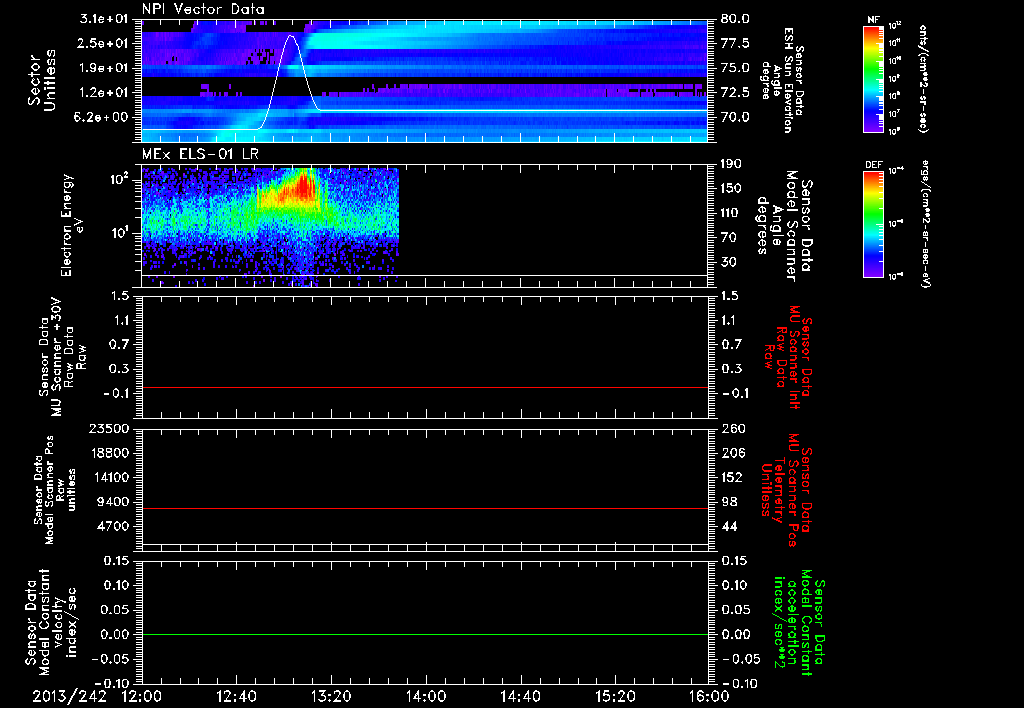Click the 150 scanner angle tick value
The width and height of the screenshot is (1024, 708).
click(732, 188)
